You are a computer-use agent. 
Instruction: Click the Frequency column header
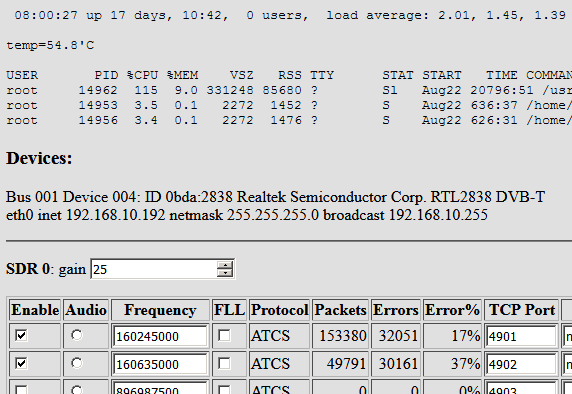point(160,310)
